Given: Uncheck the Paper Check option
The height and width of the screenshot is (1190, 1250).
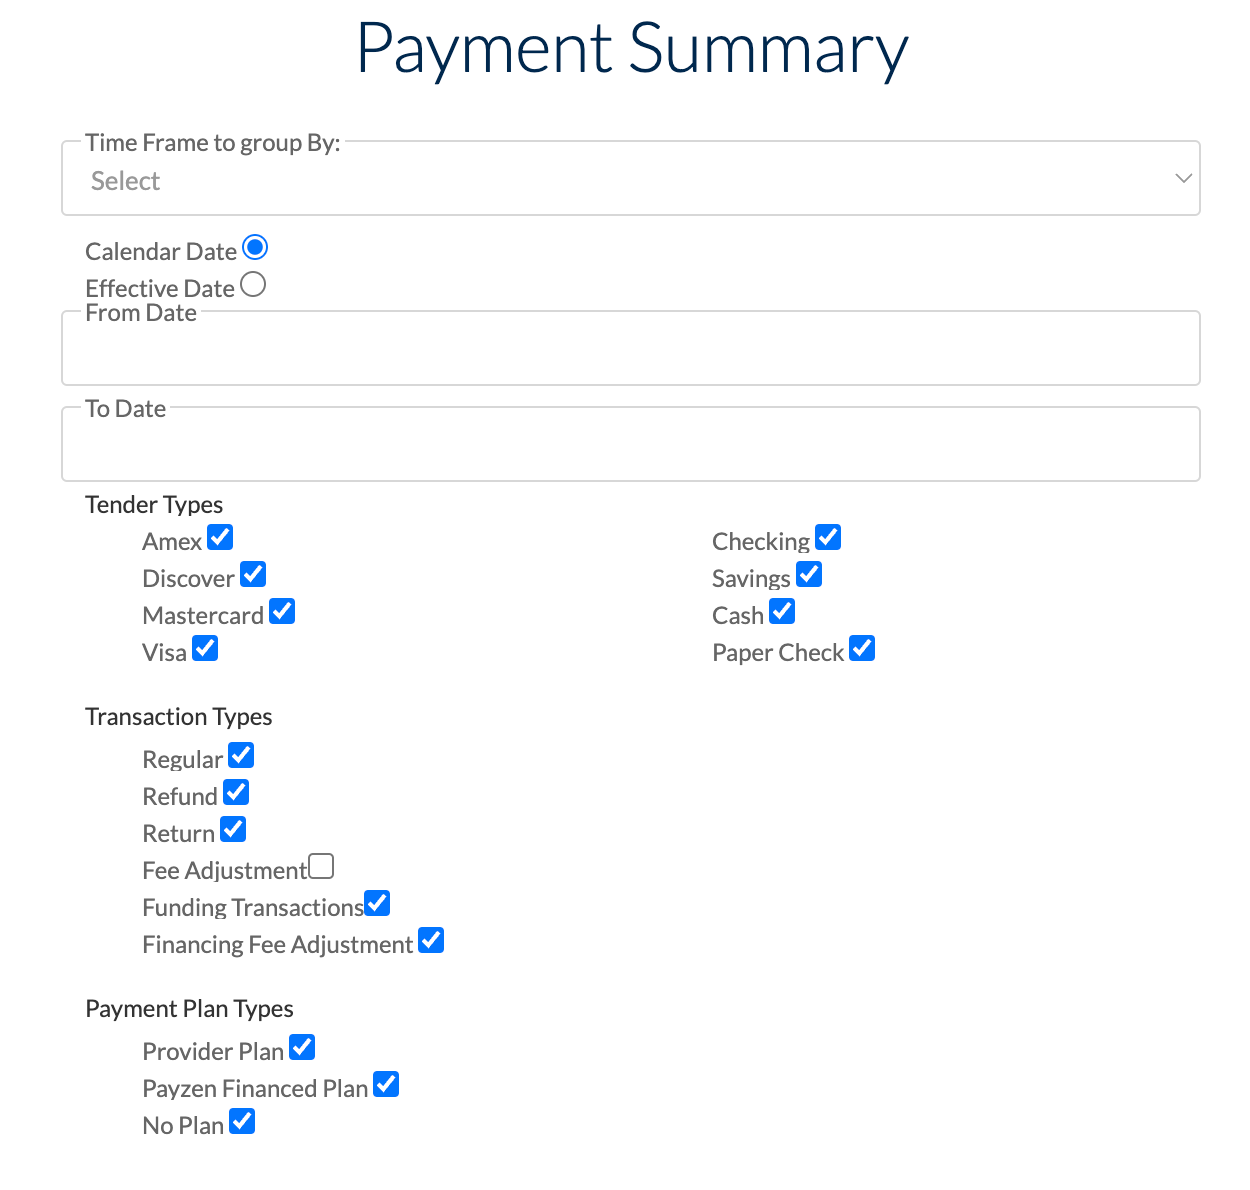Looking at the screenshot, I should point(862,648).
